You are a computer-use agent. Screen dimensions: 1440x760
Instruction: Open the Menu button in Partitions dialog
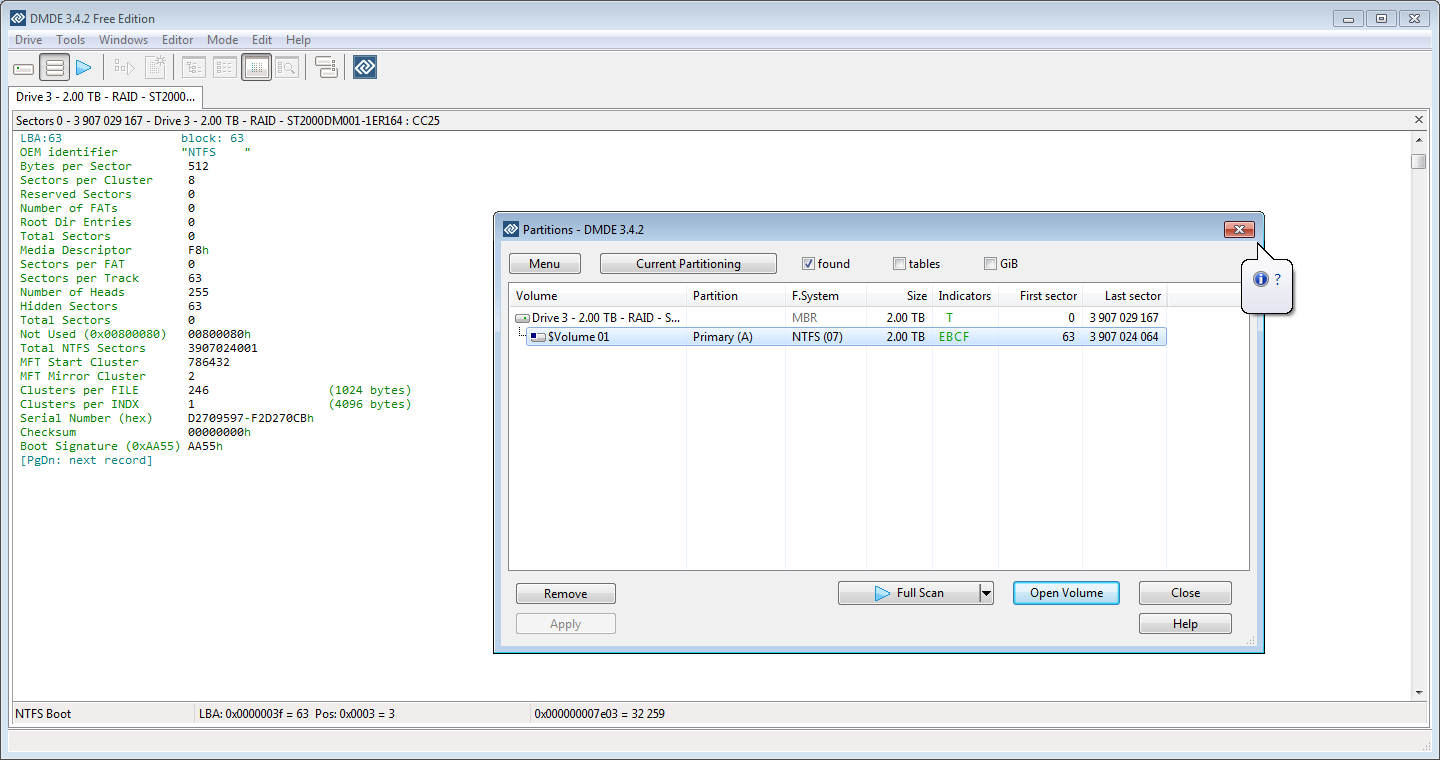(x=545, y=264)
